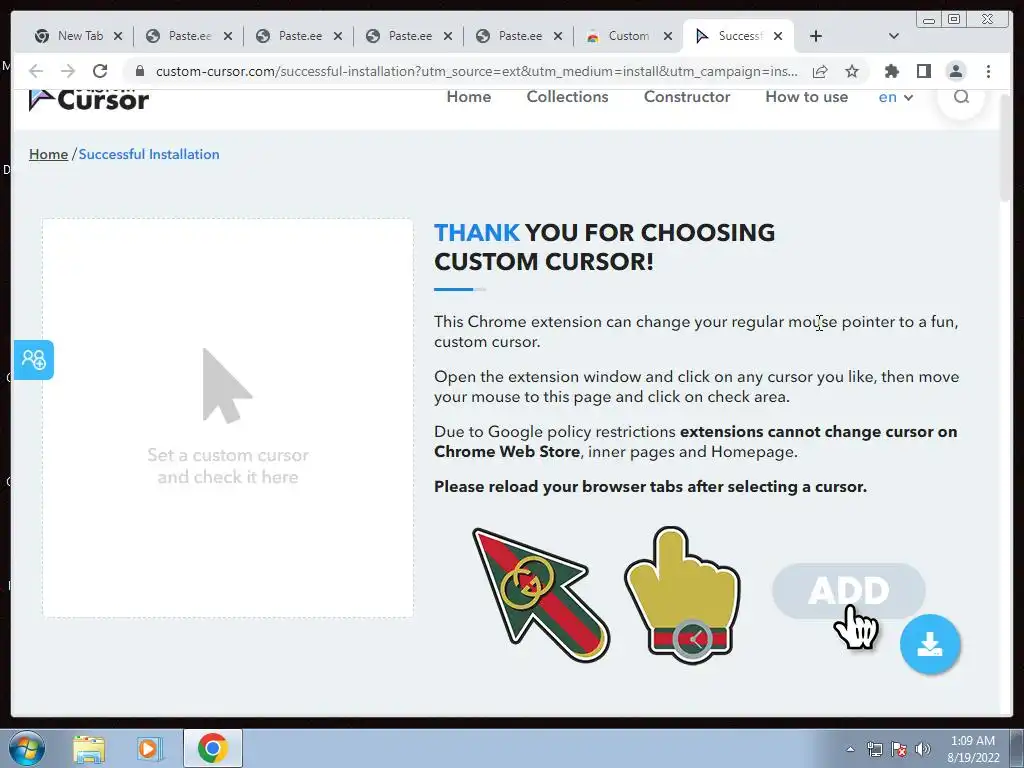Toggle the Chrome side panel icon
1024x768 pixels.
[x=923, y=71]
